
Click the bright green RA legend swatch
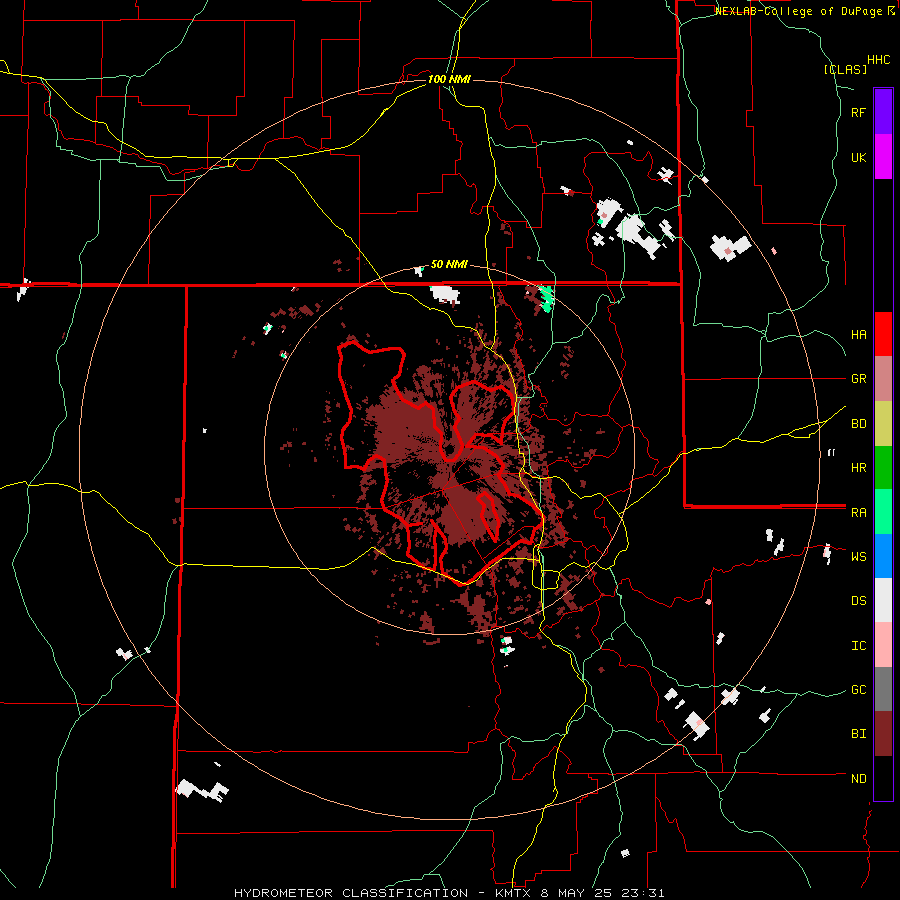[x=883, y=512]
